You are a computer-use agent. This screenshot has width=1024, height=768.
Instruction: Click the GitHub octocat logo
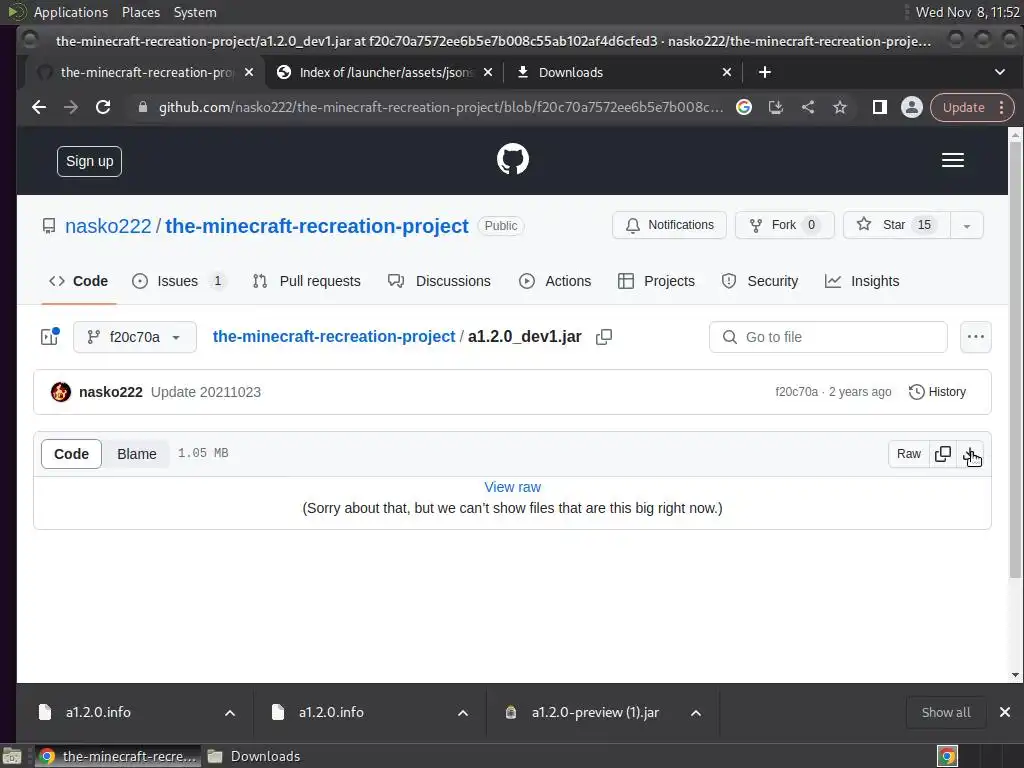click(x=513, y=159)
